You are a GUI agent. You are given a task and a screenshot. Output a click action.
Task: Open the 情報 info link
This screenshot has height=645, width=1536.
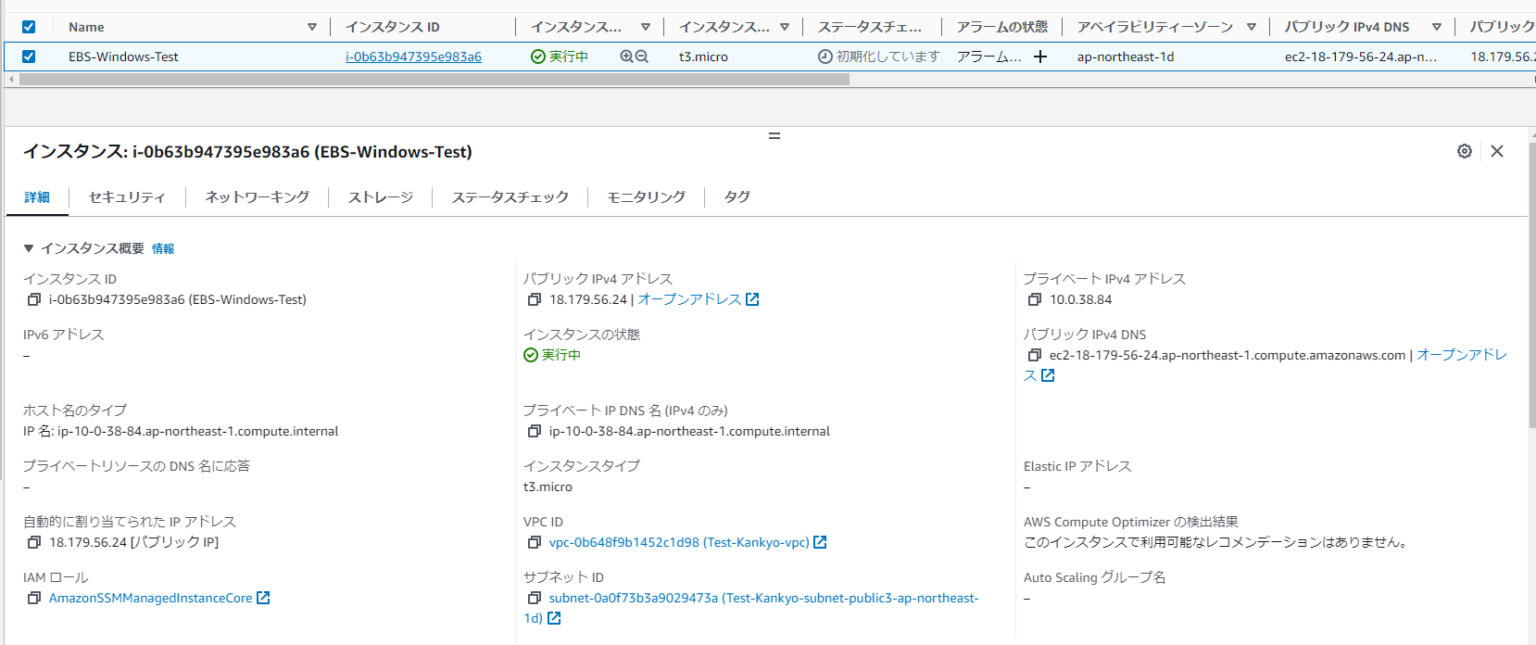tap(163, 249)
